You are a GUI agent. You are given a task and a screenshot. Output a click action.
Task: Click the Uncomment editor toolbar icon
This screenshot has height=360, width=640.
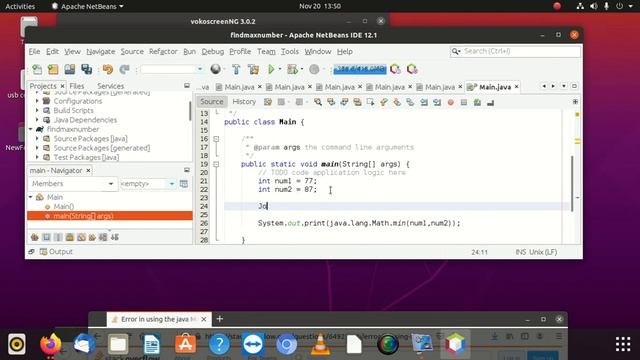click(x=490, y=102)
